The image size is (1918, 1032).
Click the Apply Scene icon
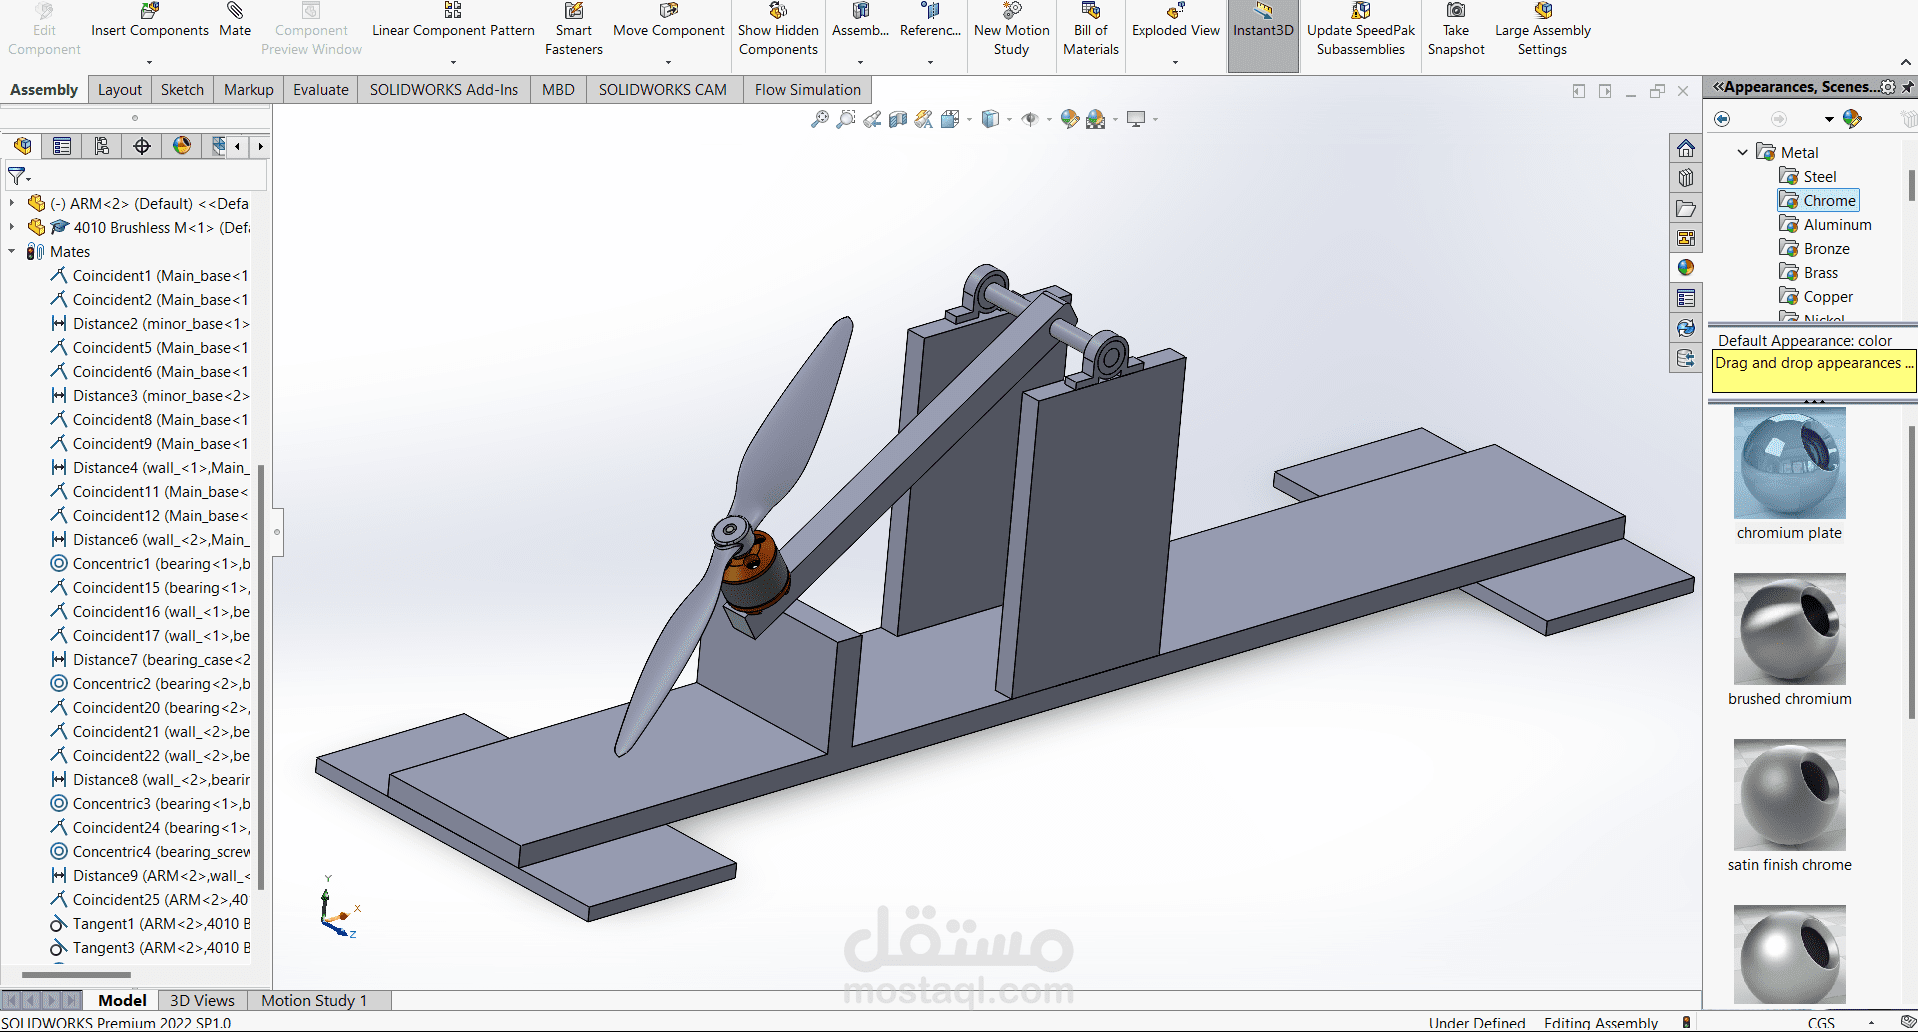click(1096, 120)
